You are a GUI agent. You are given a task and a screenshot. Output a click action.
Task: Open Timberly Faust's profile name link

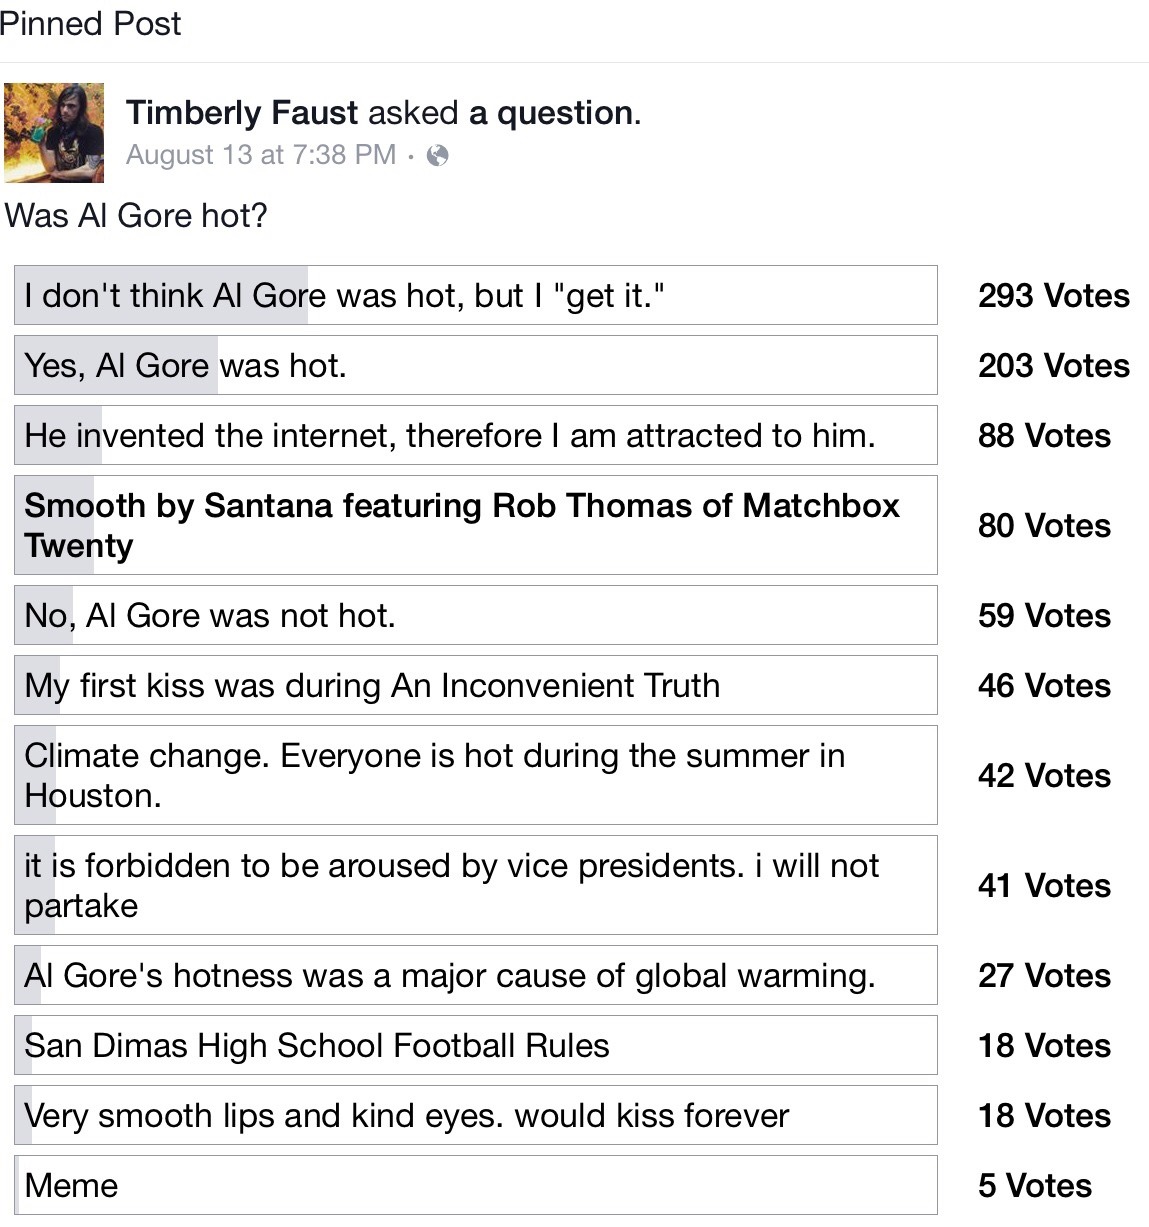pyautogui.click(x=241, y=113)
